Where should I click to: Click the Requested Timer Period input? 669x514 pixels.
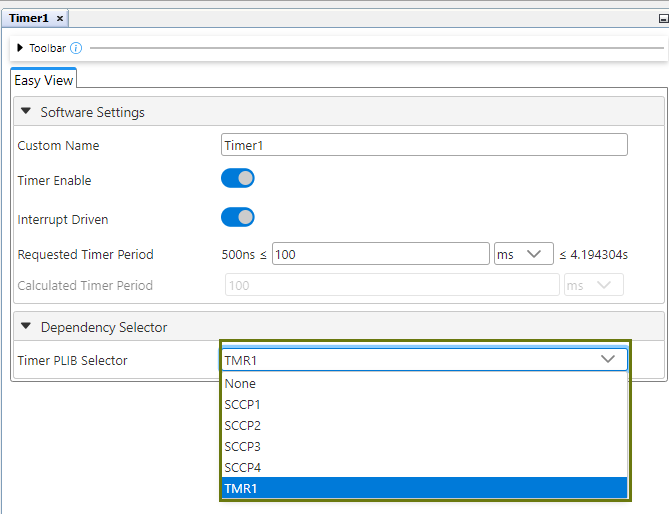tap(381, 254)
